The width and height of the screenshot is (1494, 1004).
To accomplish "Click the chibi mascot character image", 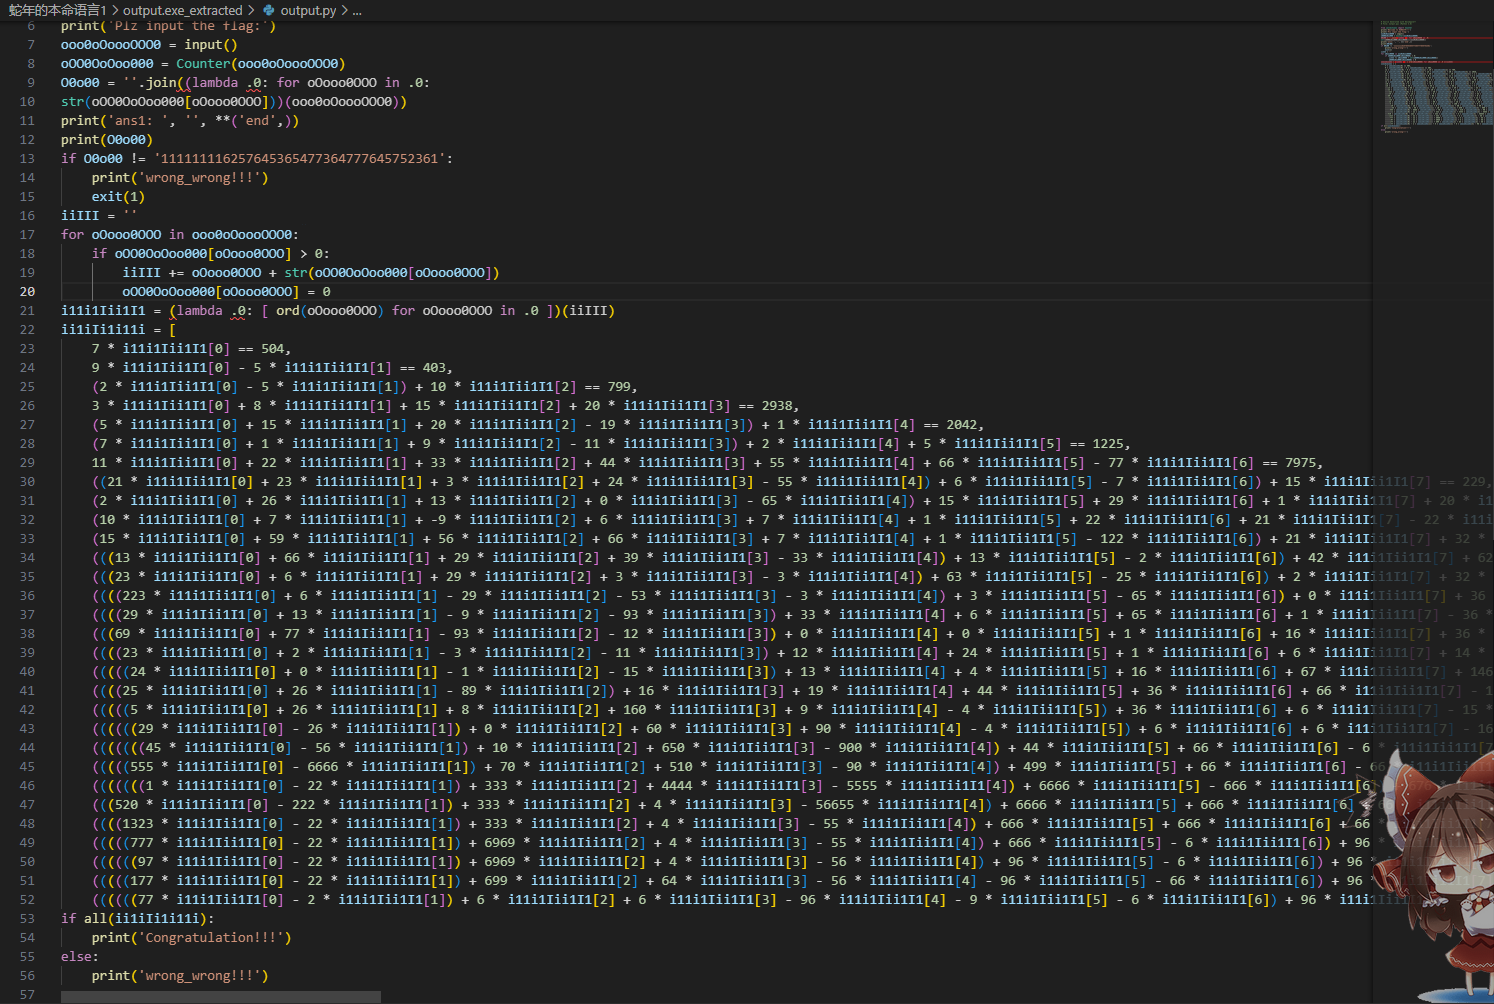I will [1440, 880].
